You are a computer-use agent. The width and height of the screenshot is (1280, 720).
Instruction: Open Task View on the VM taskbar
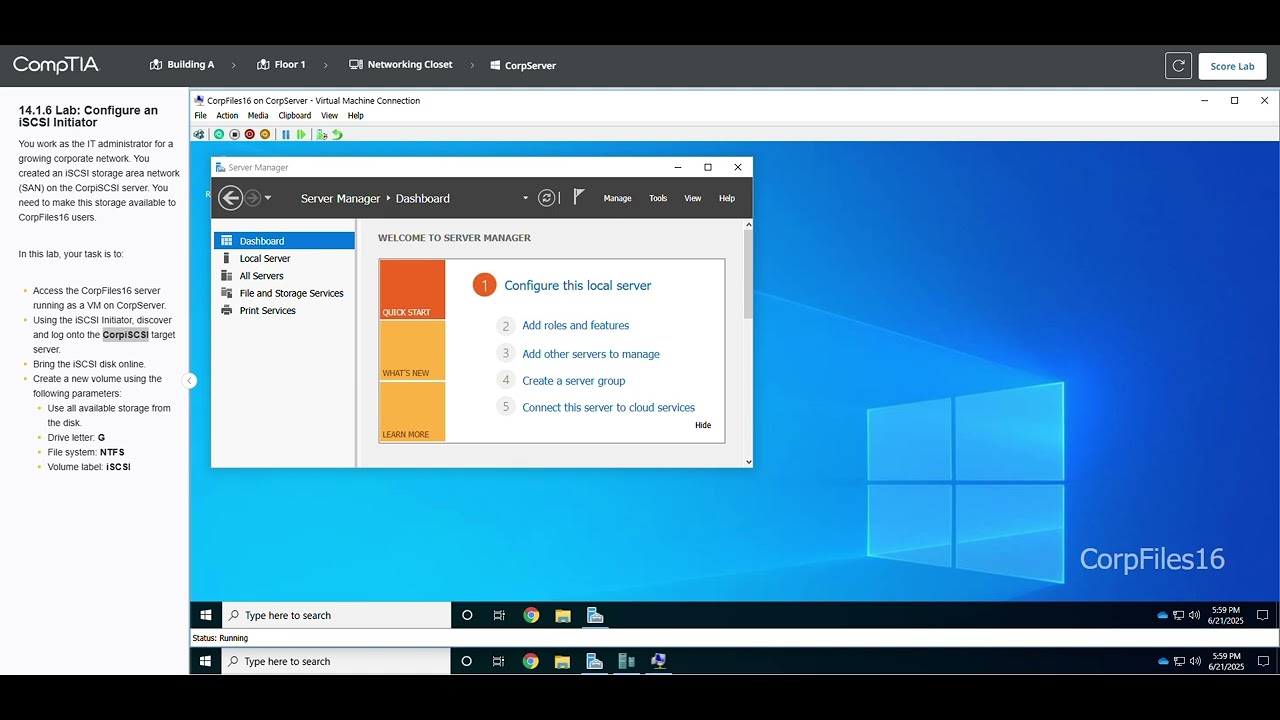(x=499, y=615)
